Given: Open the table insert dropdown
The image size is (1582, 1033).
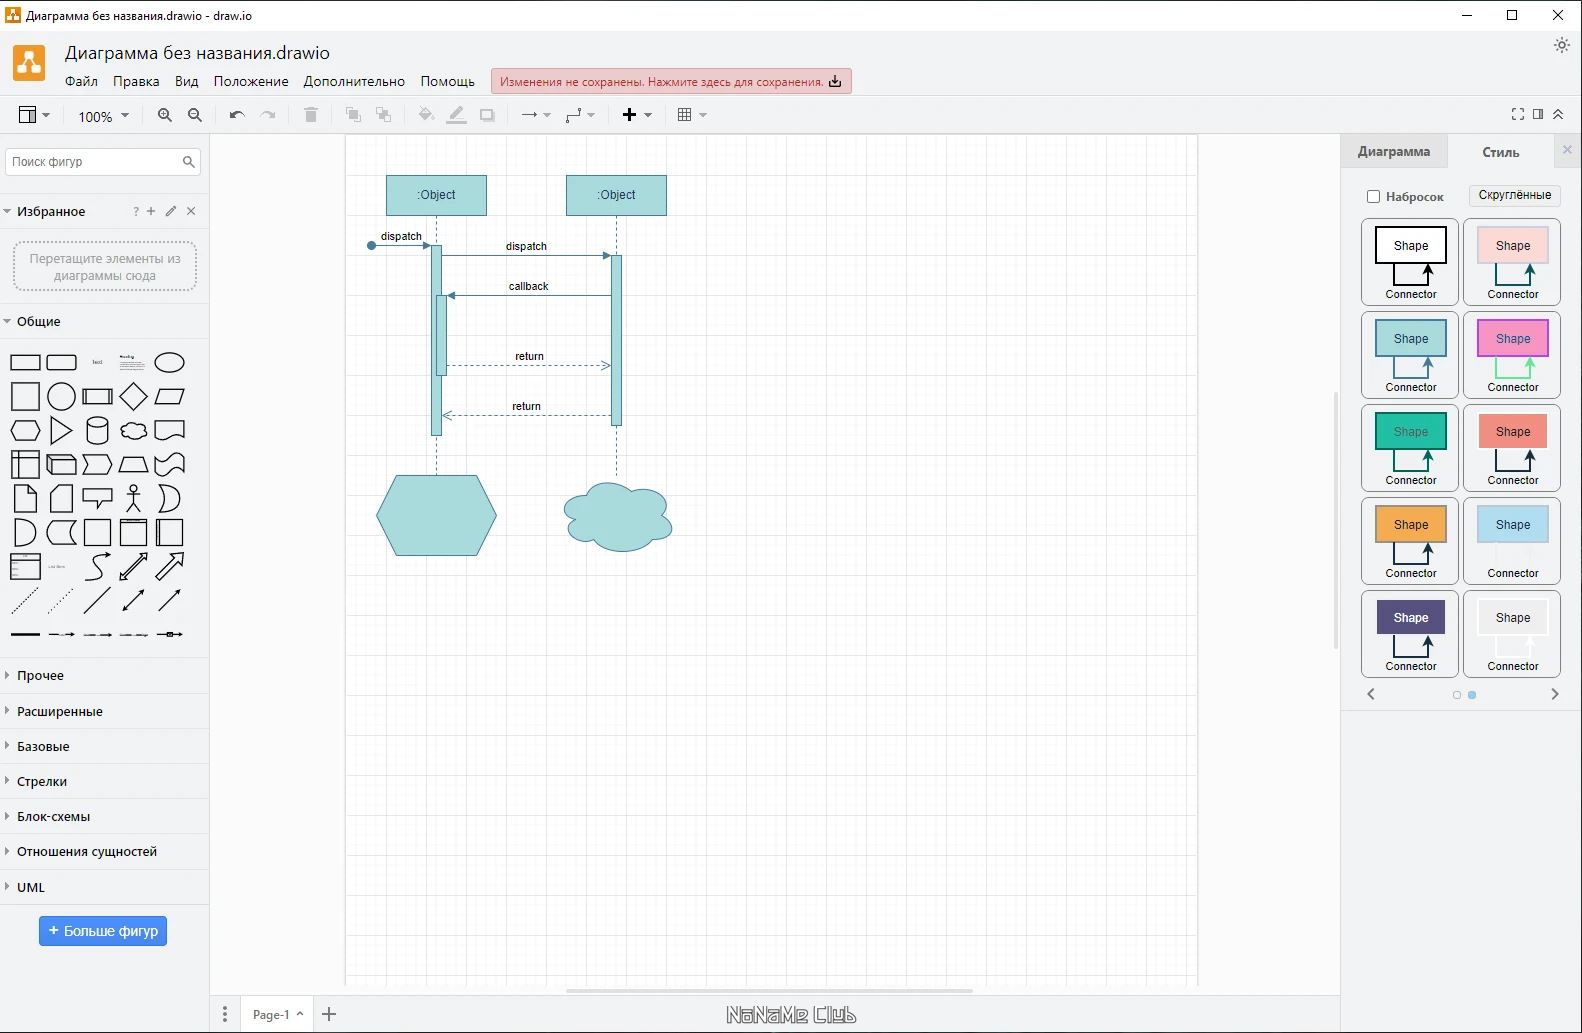Looking at the screenshot, I should pyautogui.click(x=692, y=115).
